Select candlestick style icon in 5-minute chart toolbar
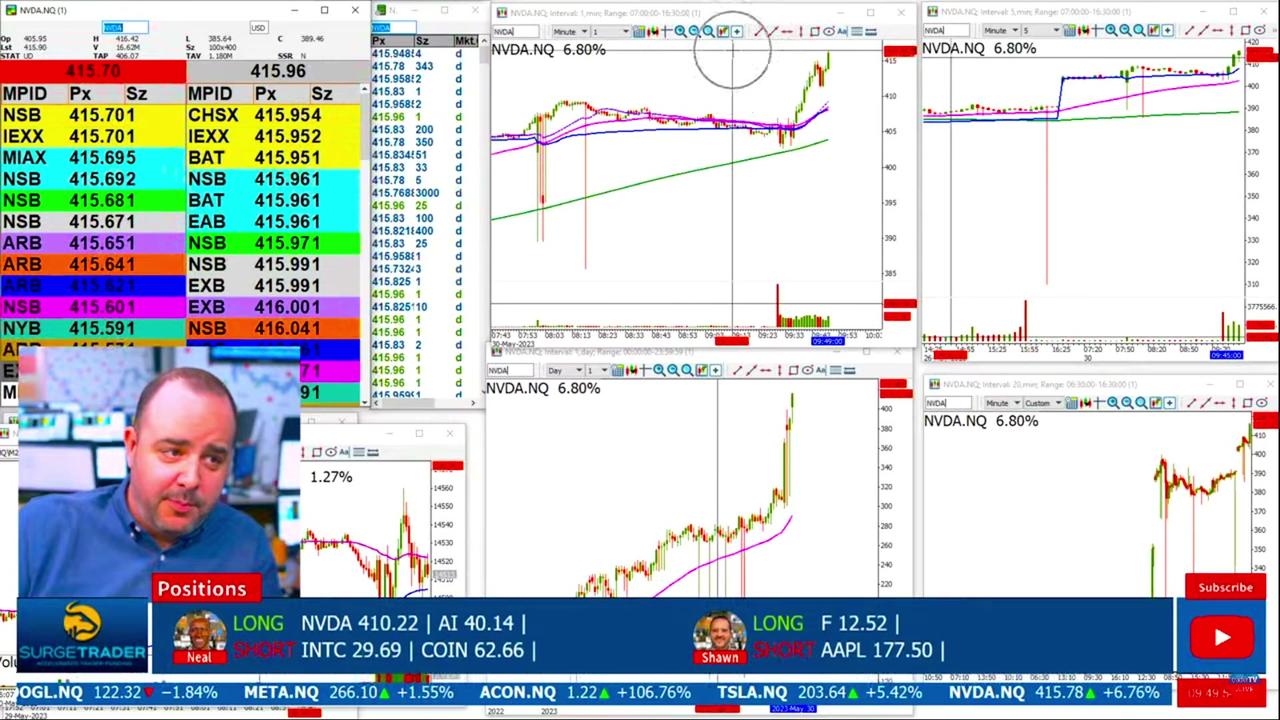The height and width of the screenshot is (720, 1280). [x=1083, y=31]
